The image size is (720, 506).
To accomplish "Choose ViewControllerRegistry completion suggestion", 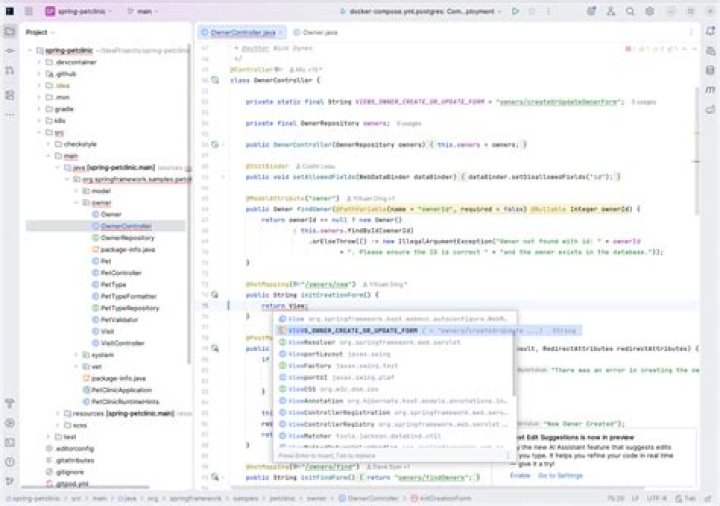I will click(x=394, y=424).
